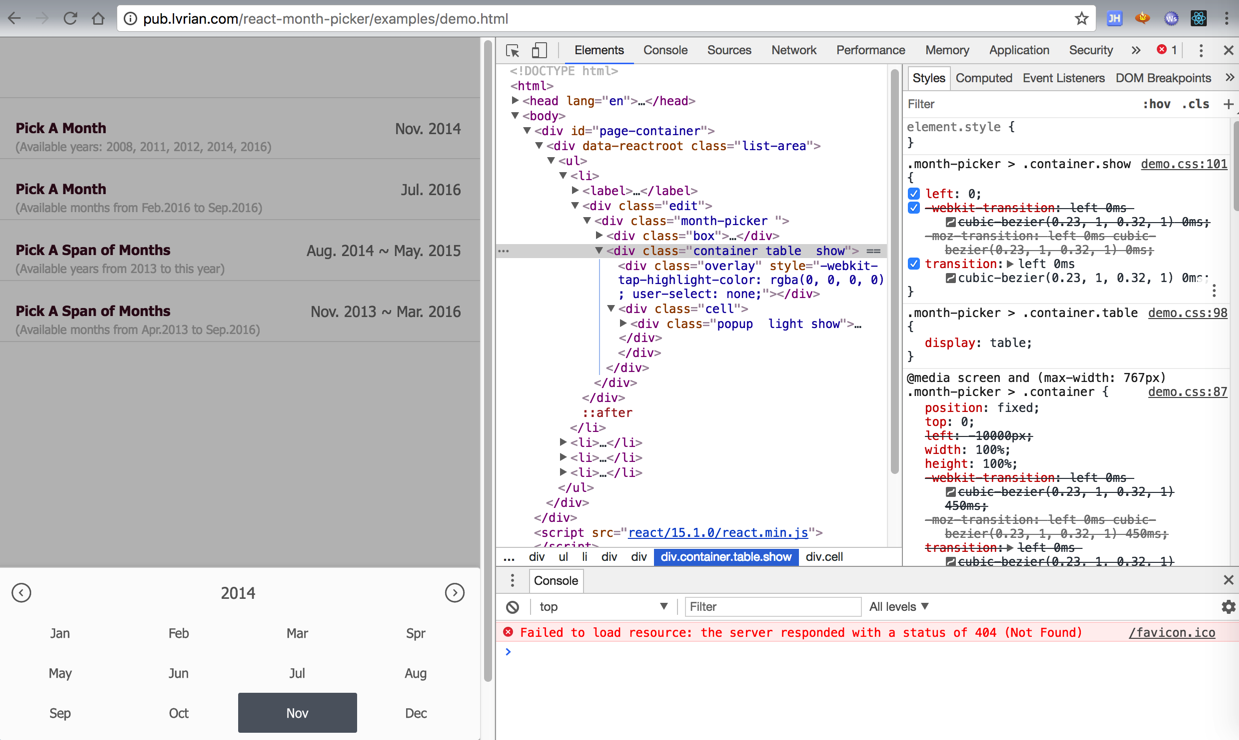Uncheck the 'left: 0' CSS property
This screenshot has height=740, width=1239.
(x=914, y=194)
